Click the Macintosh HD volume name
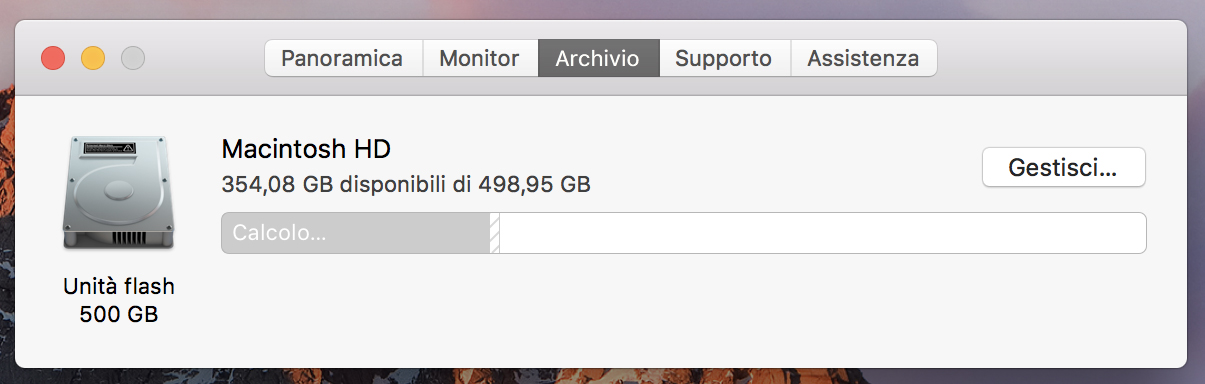 pyautogui.click(x=306, y=150)
